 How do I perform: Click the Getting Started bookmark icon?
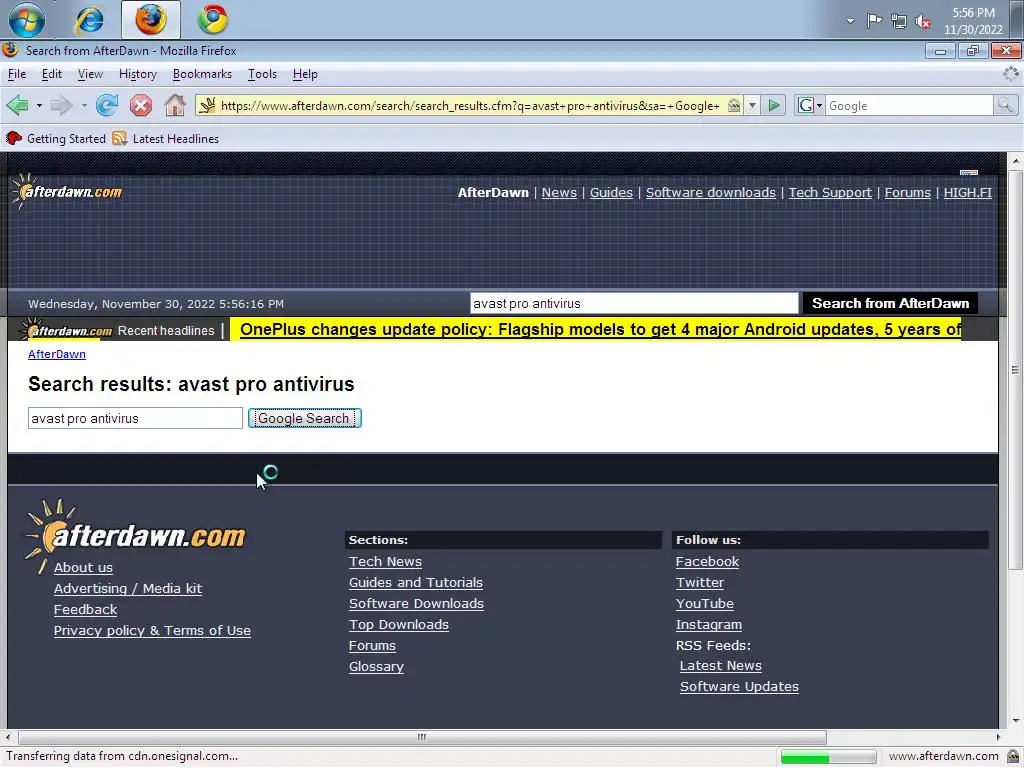click(x=14, y=138)
